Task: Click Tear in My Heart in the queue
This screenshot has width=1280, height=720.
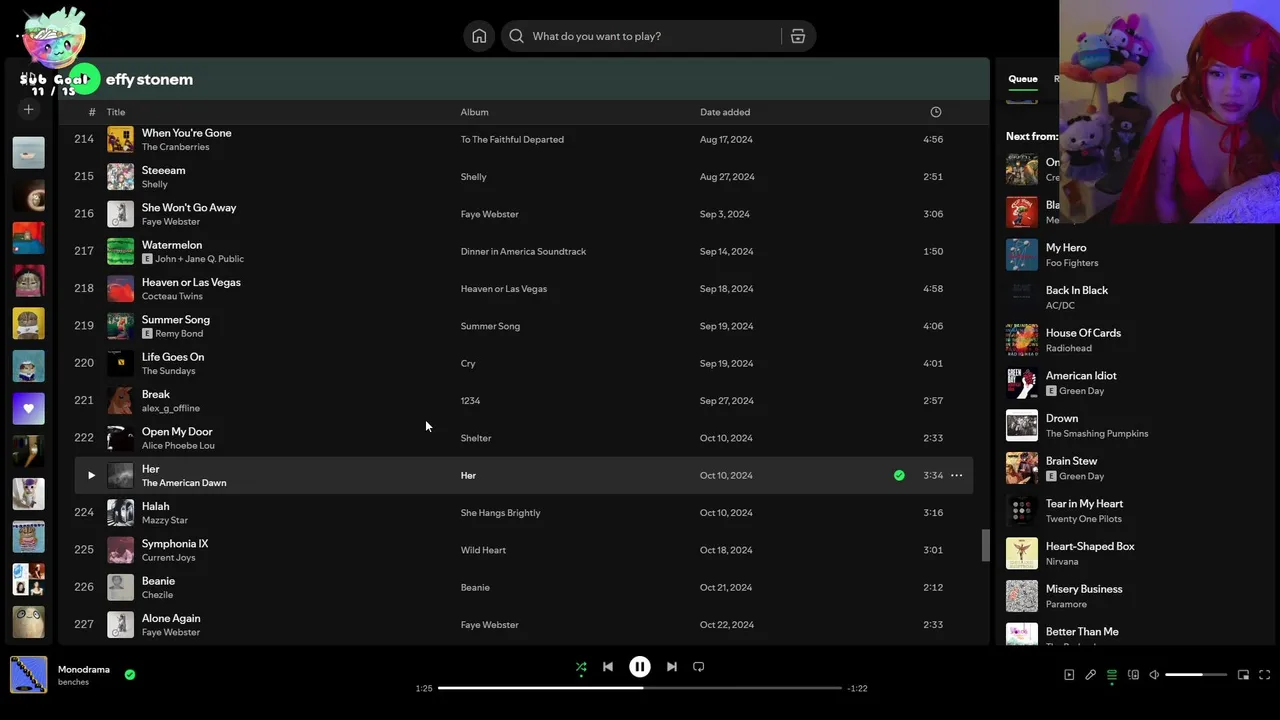Action: [1084, 504]
